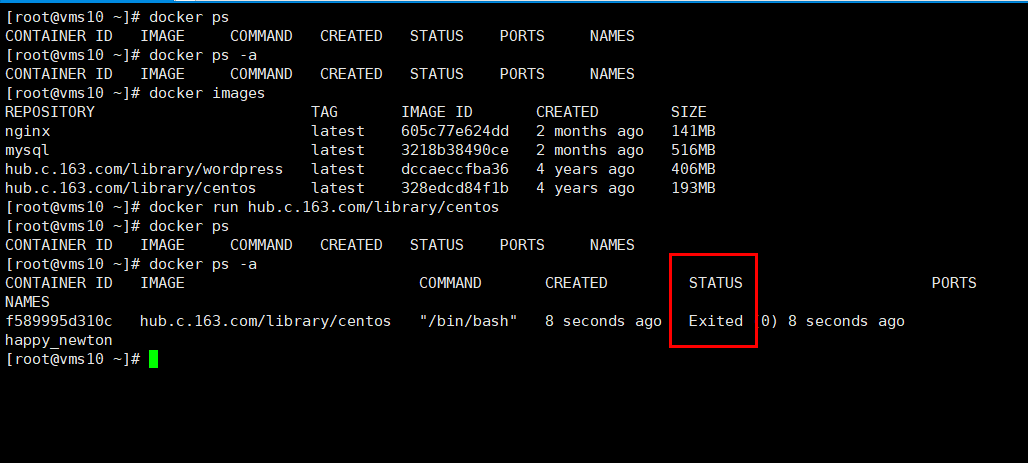Viewport: 1028px width, 463px height.
Task: Click the 'Exited' status word
Action: coord(715,321)
